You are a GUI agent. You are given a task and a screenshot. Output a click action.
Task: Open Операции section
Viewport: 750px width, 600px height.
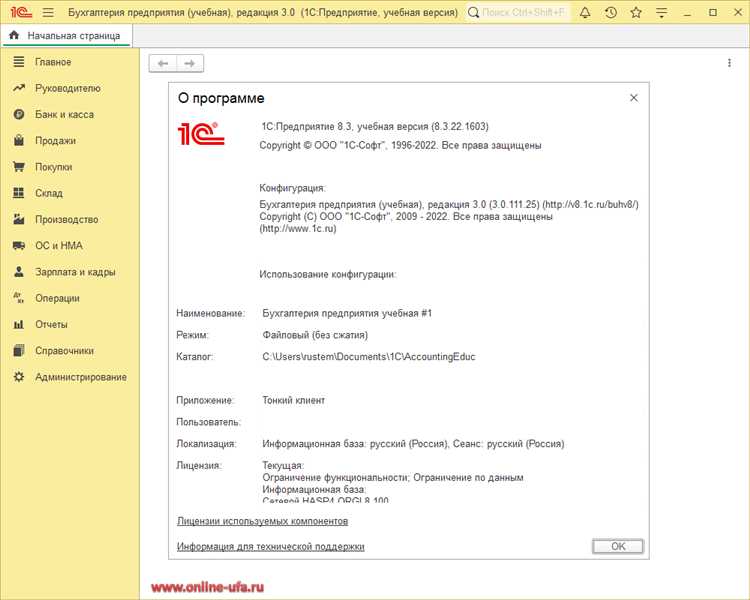[57, 298]
